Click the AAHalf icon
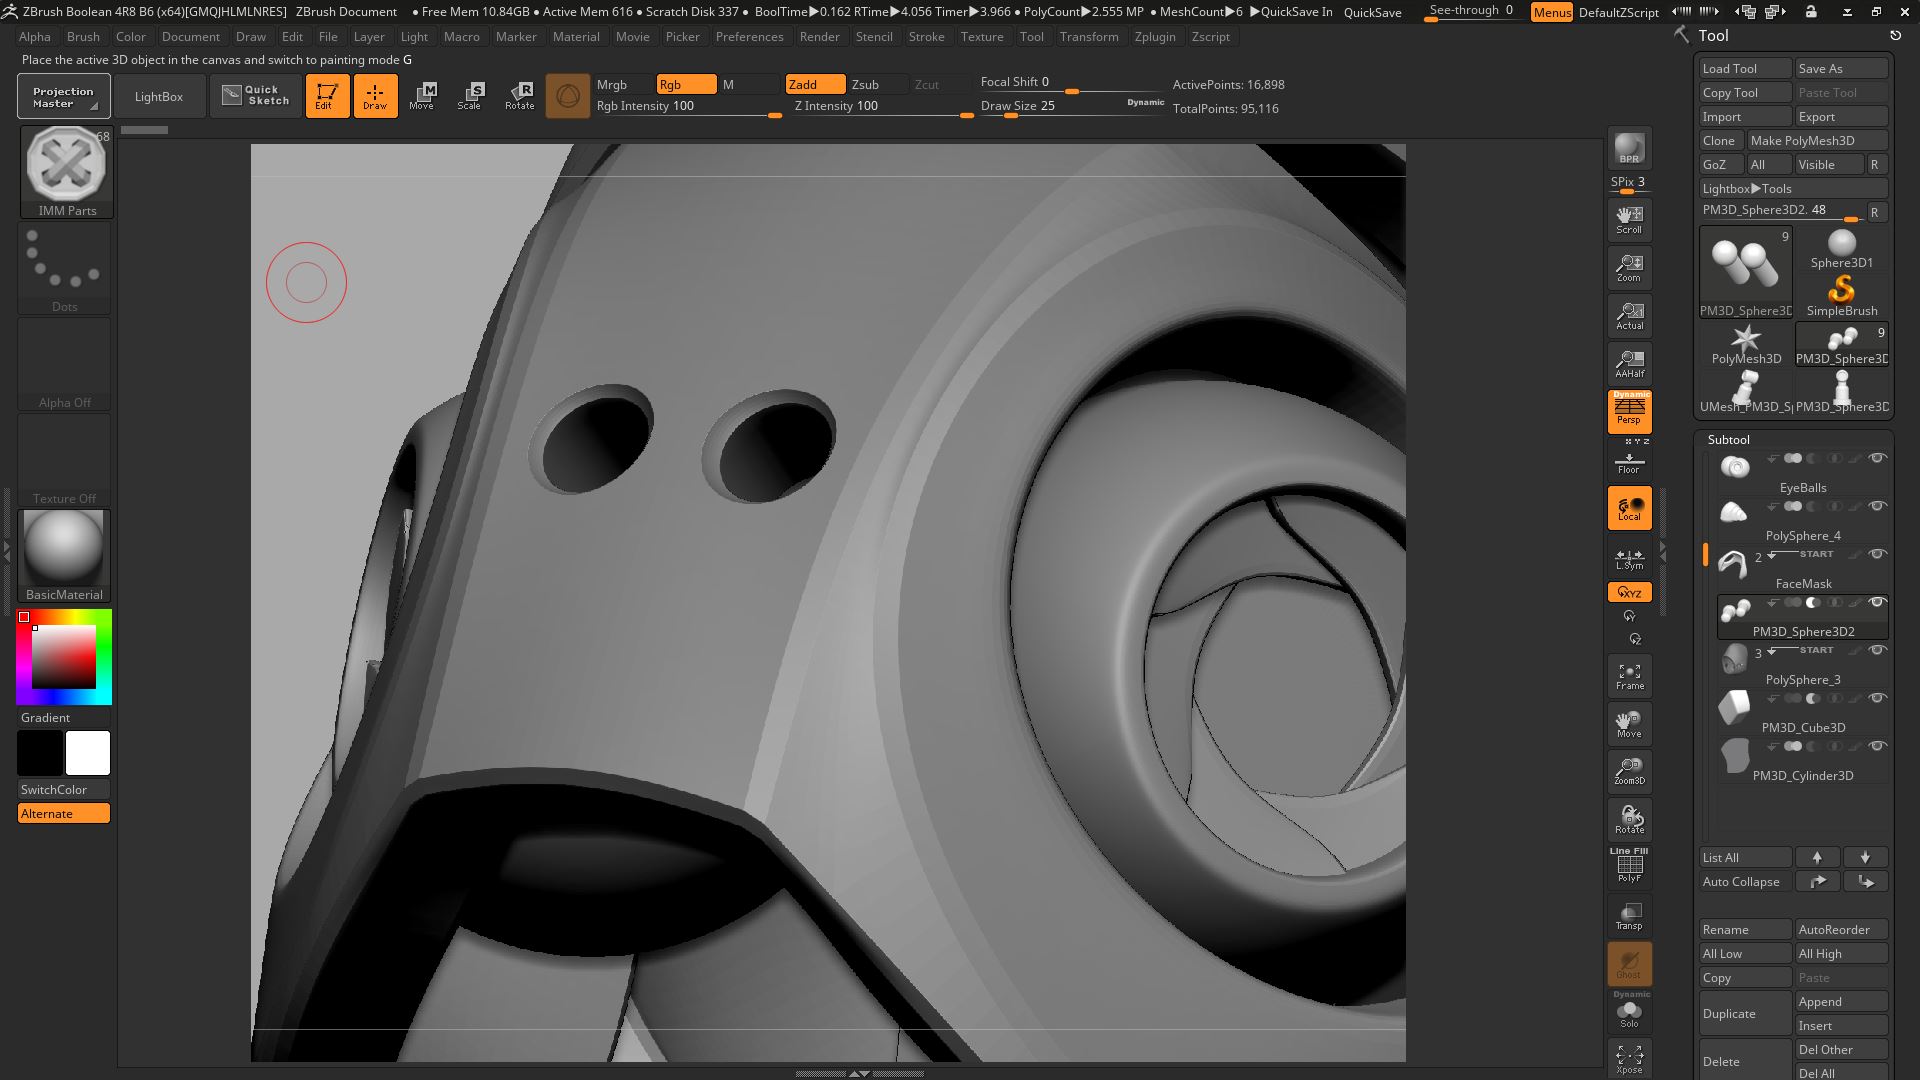This screenshot has width=1920, height=1080. tap(1629, 363)
